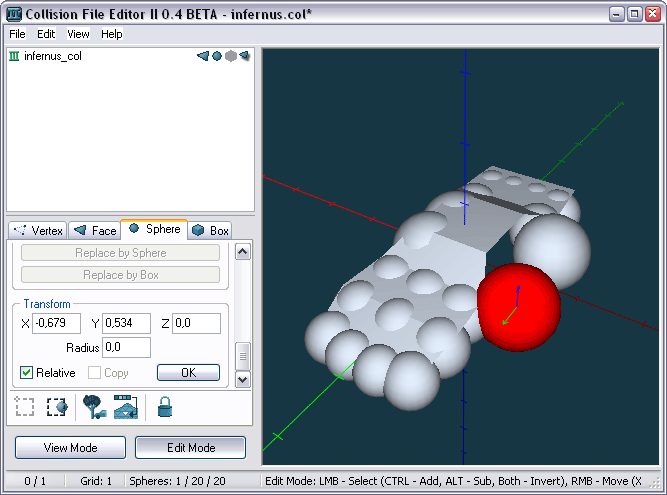Tick the greyed Copy checkbox
Image resolution: width=667 pixels, height=495 pixels.
[94, 373]
